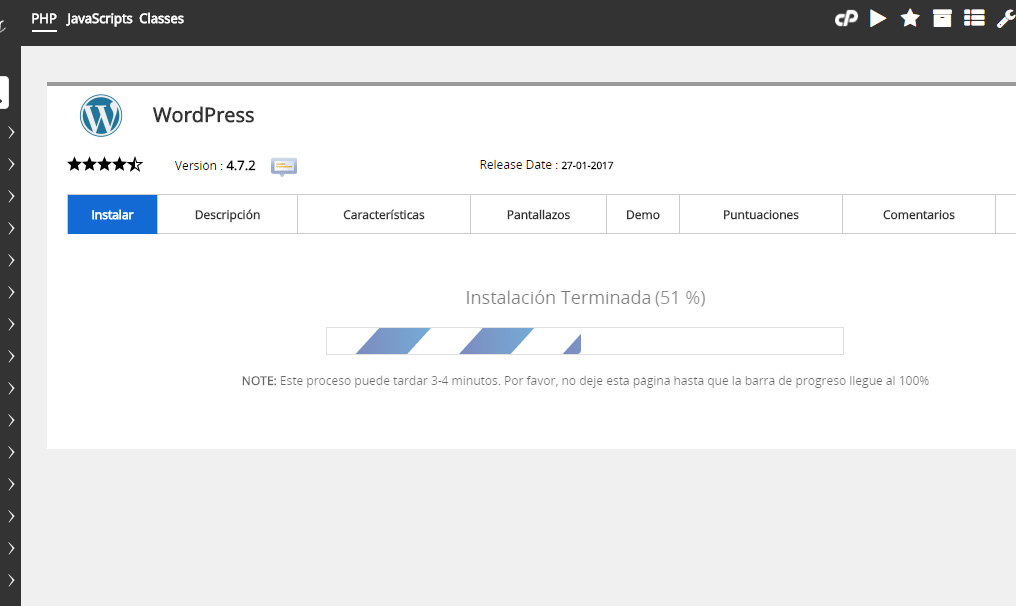This screenshot has height=606, width=1016.
Task: Click the 'Instalación Terminada (51 %)' heading
Action: click(586, 297)
